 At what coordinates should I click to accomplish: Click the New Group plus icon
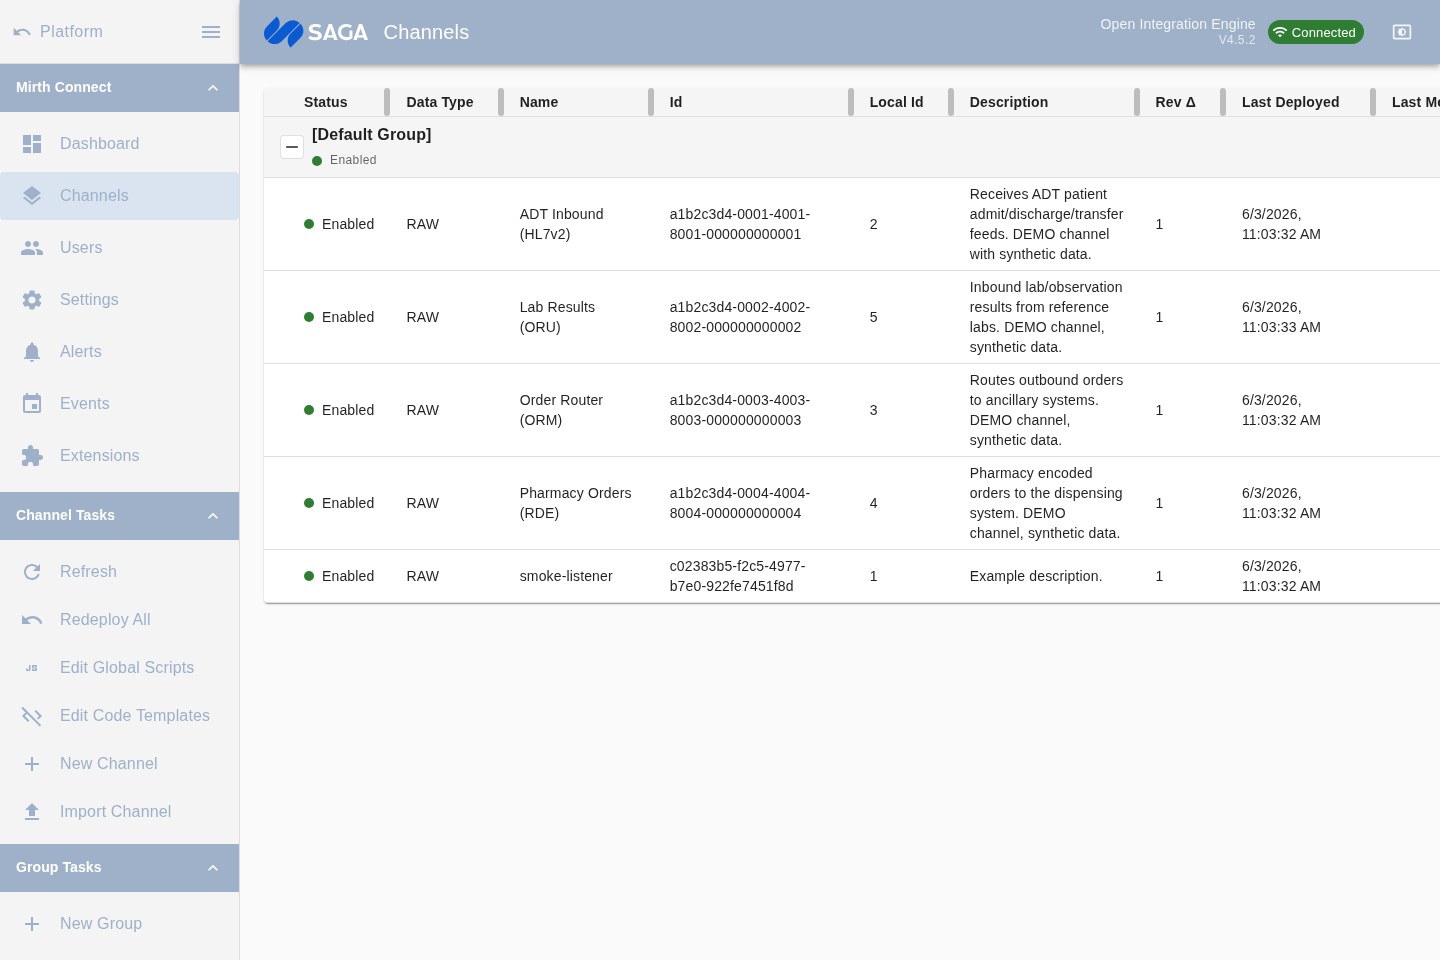tap(32, 924)
